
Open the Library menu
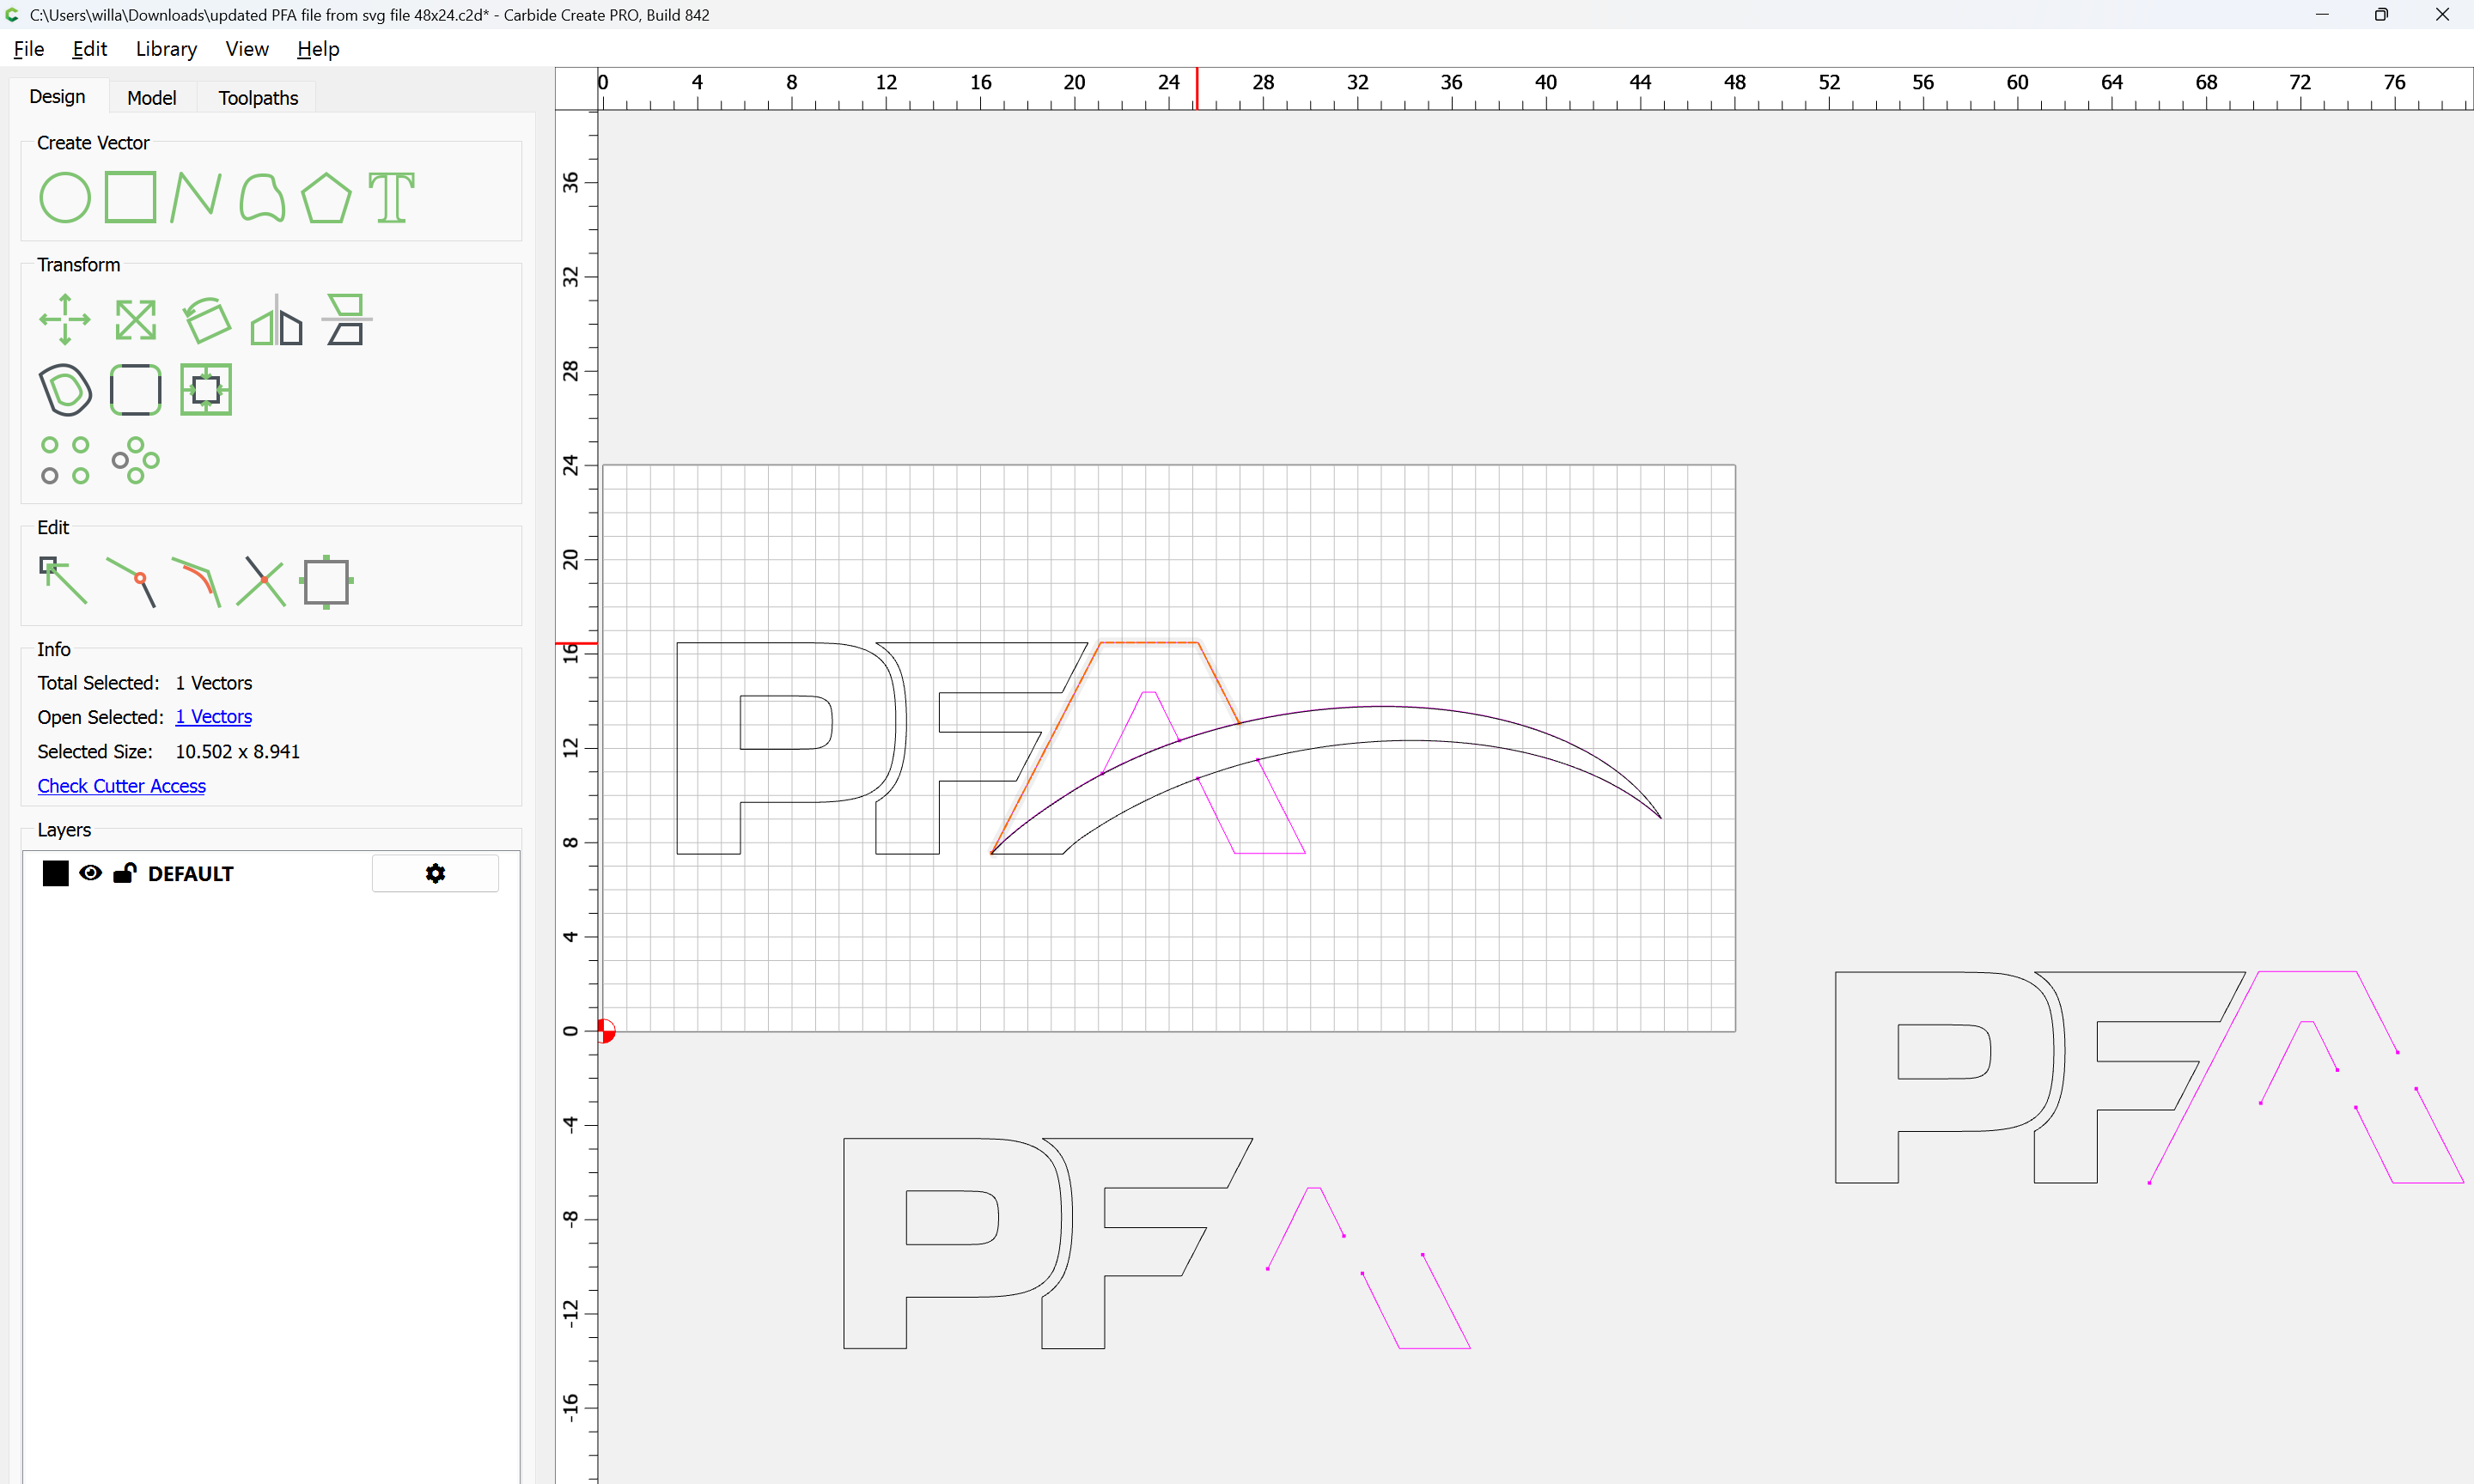166,49
